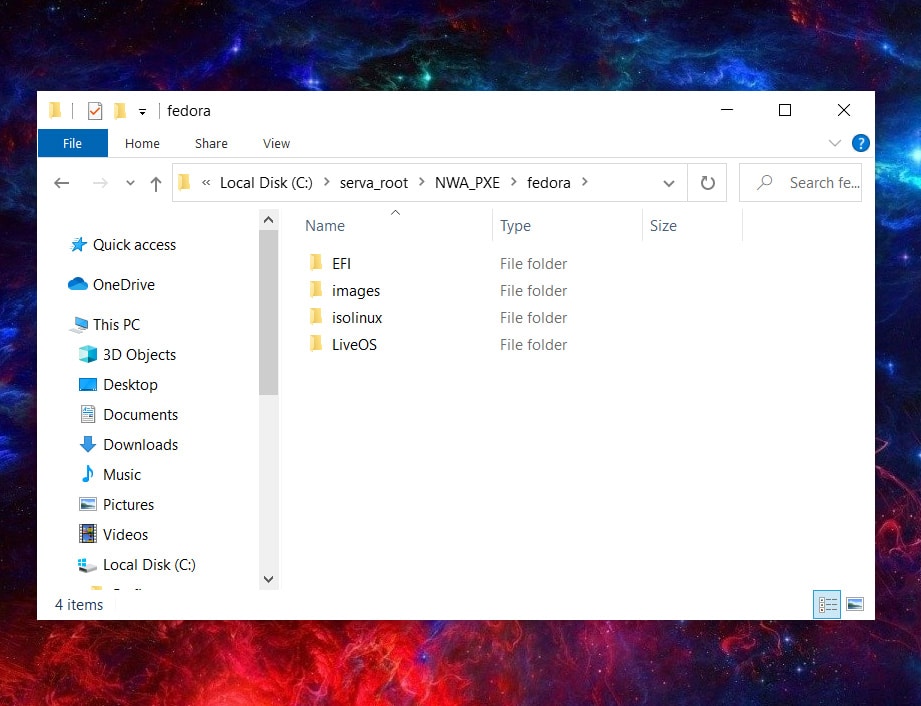Select This PC in navigation pane
The height and width of the screenshot is (706, 921).
[116, 325]
